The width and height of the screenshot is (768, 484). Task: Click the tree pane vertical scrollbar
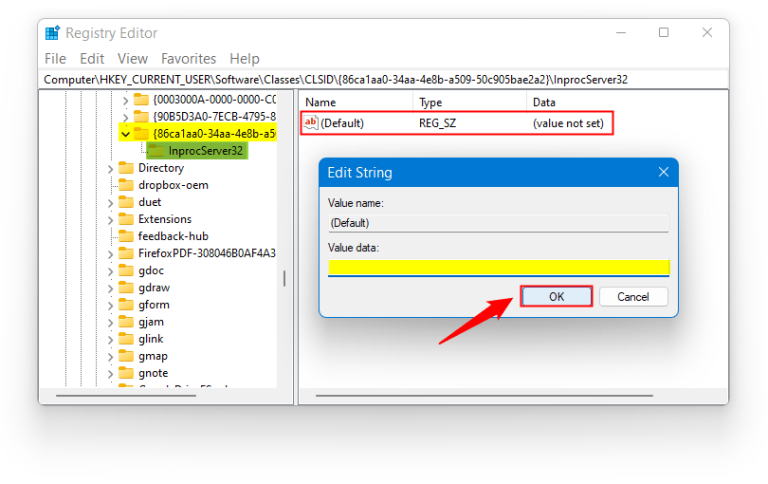[285, 278]
